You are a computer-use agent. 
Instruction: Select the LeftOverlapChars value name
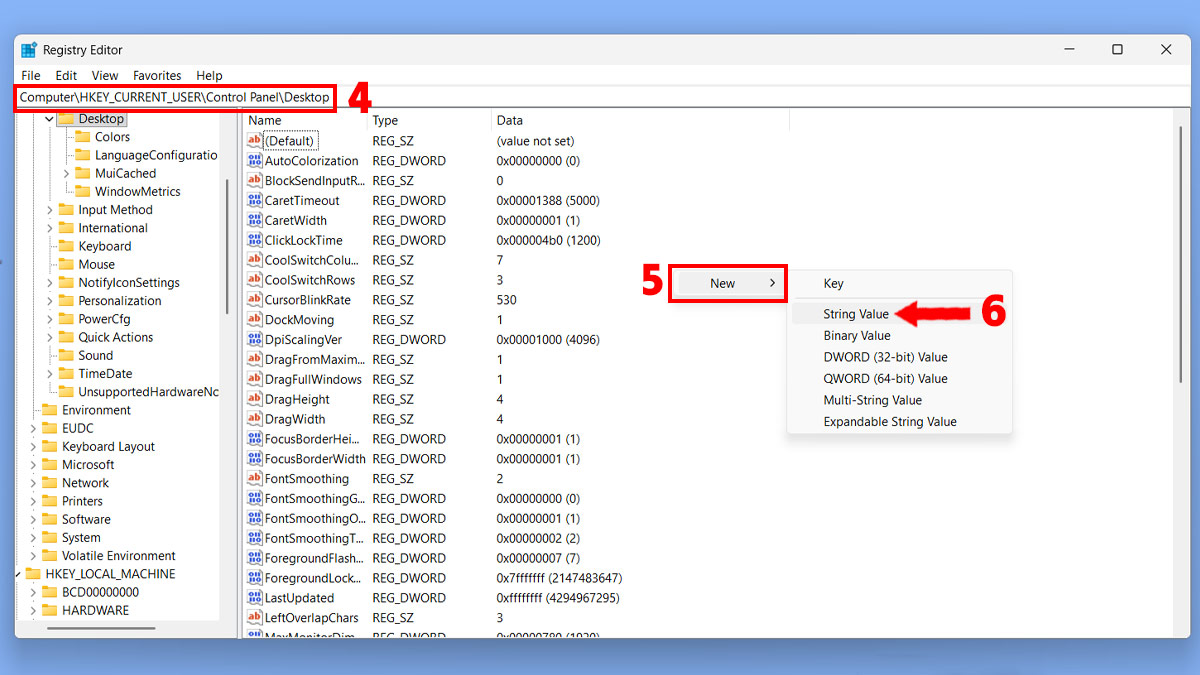pos(312,618)
